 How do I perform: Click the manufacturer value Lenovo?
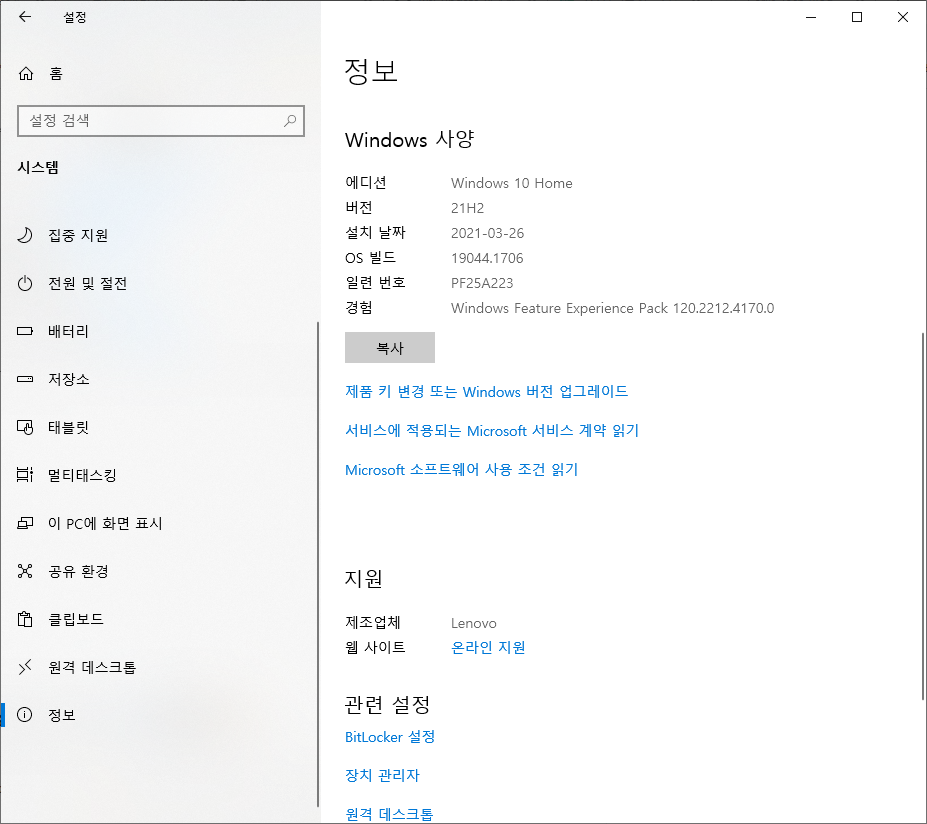[x=474, y=623]
